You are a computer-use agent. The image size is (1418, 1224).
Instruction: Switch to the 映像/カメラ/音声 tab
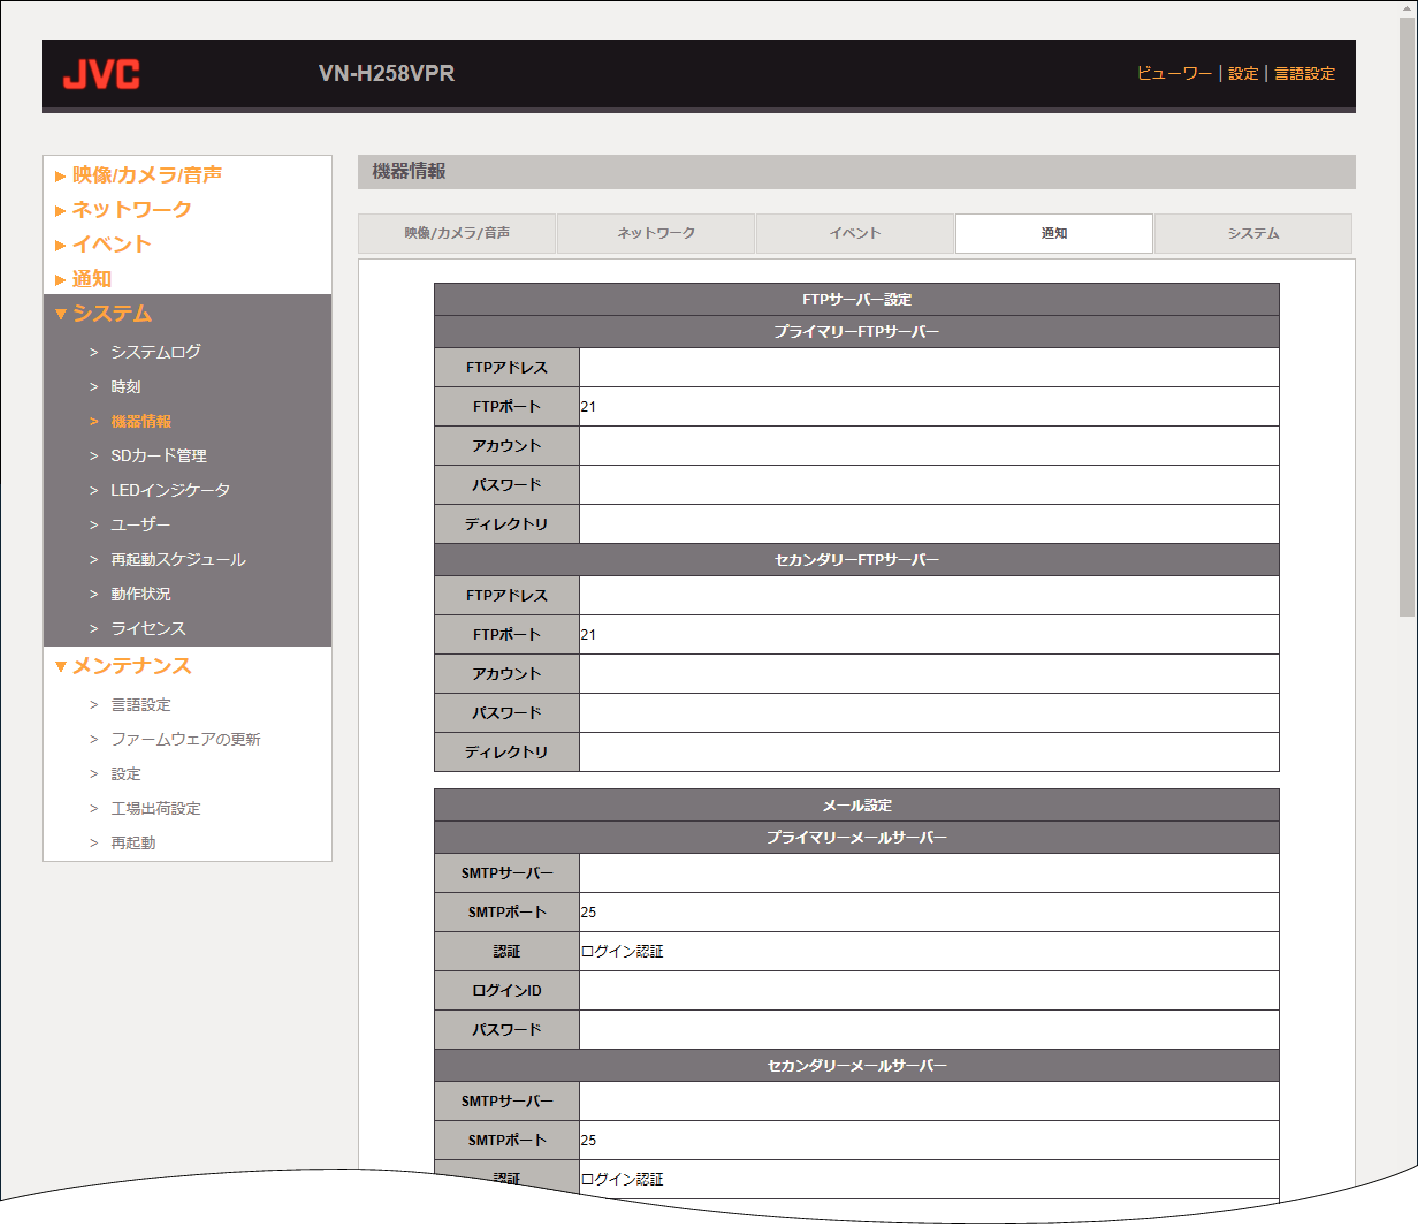457,233
